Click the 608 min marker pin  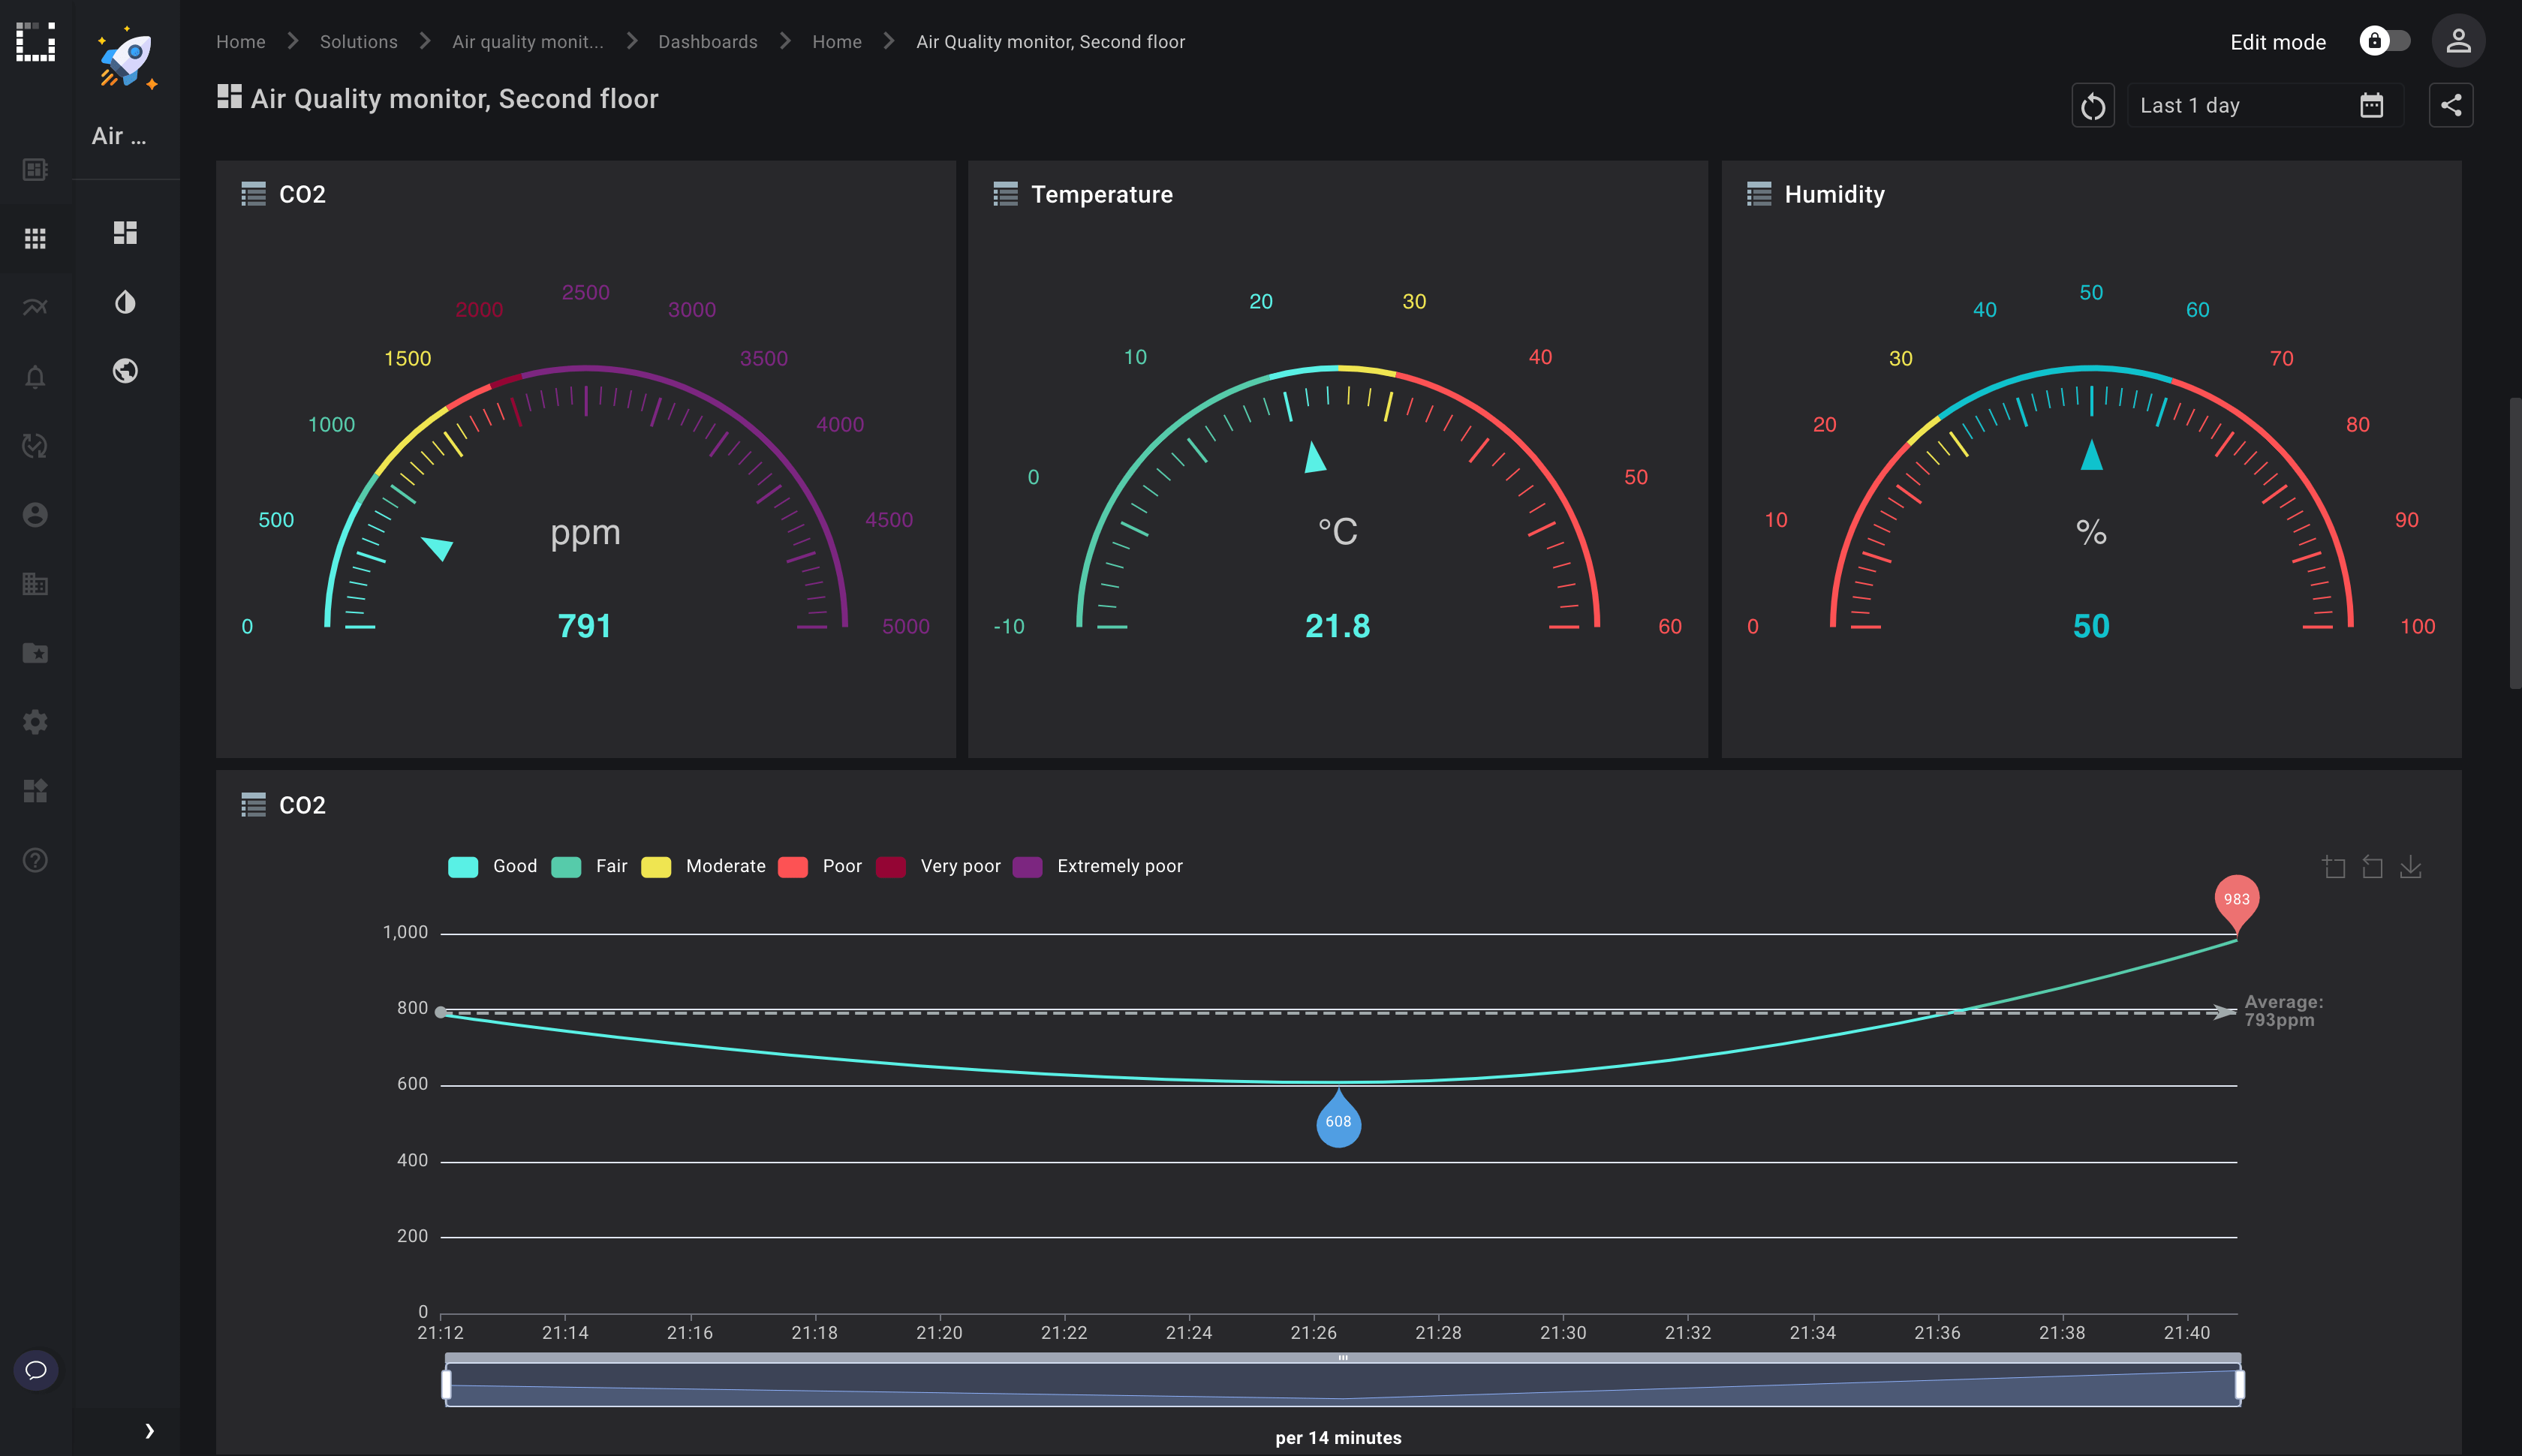(x=1338, y=1120)
